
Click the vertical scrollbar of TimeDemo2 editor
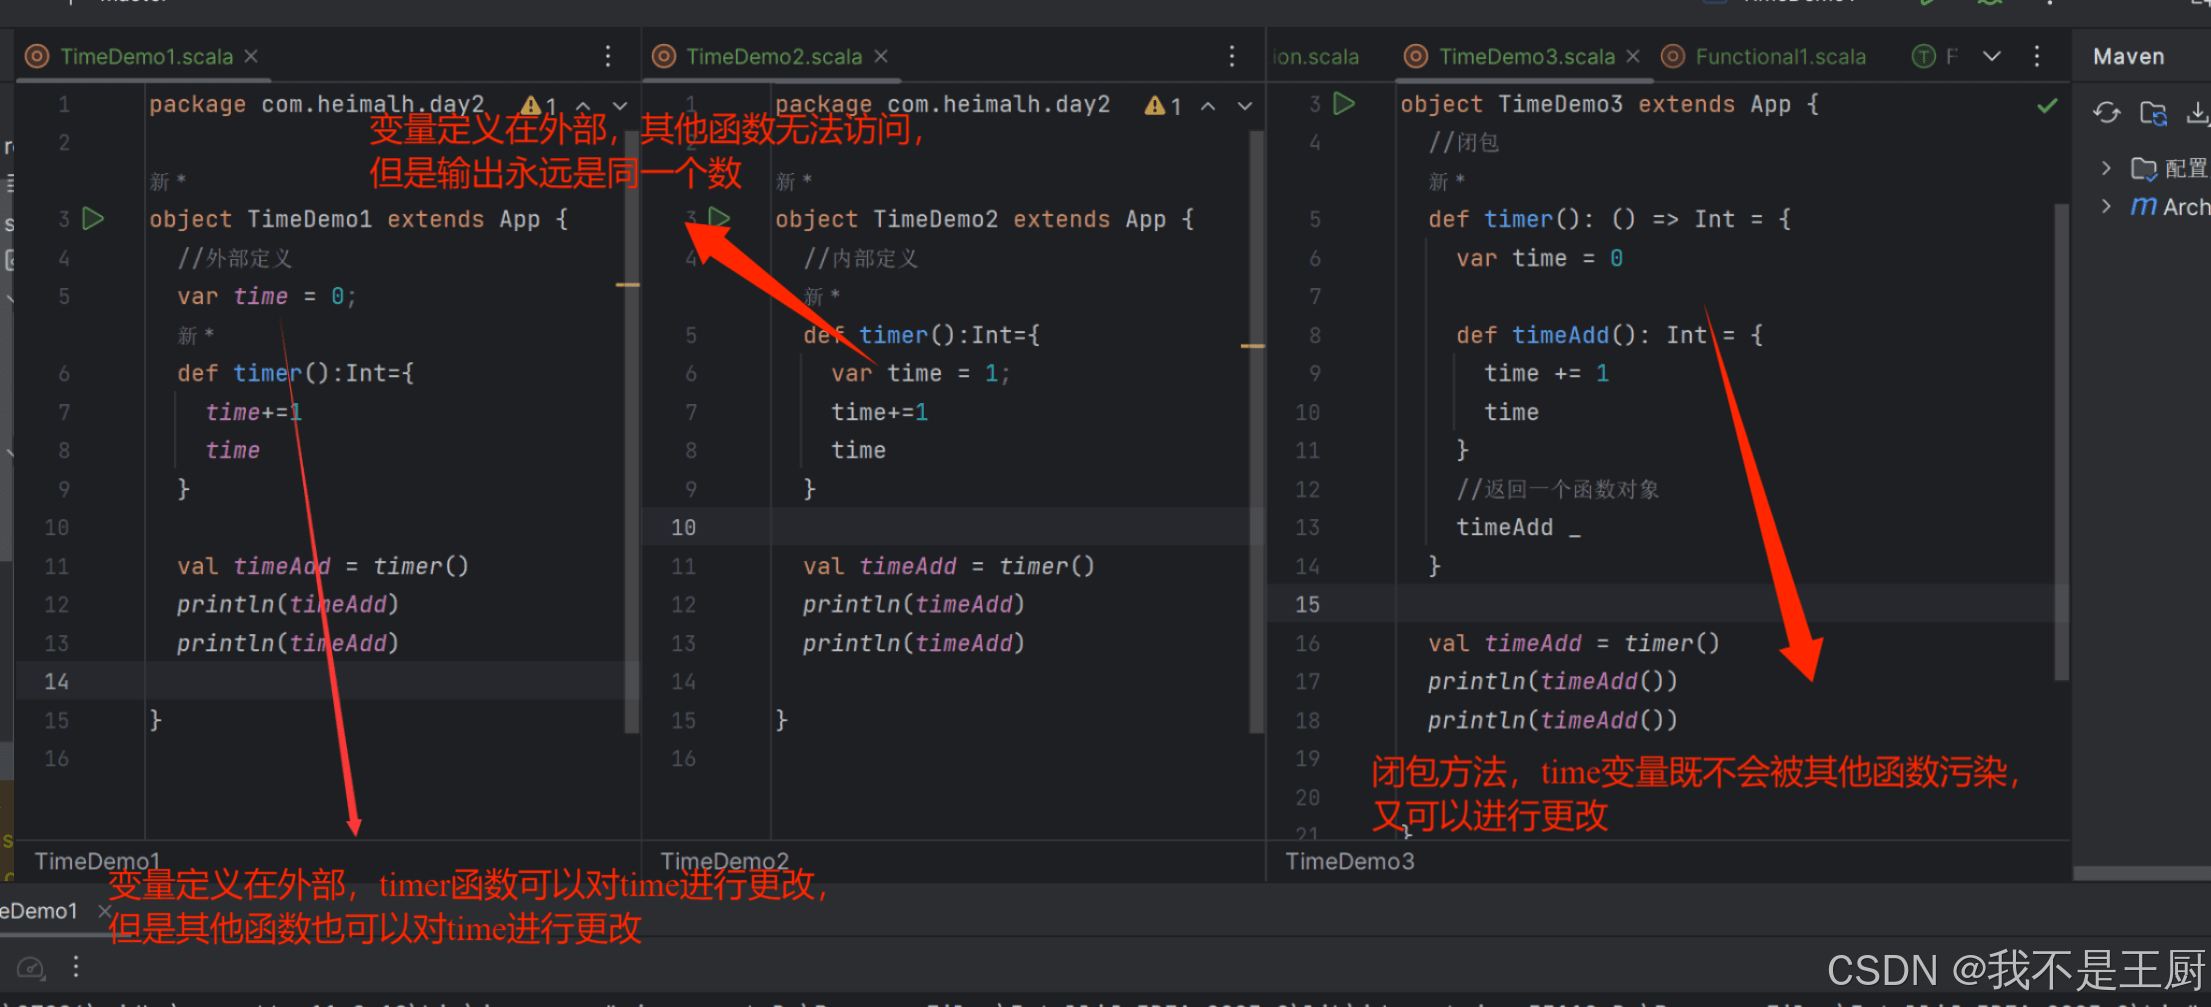[1256, 430]
